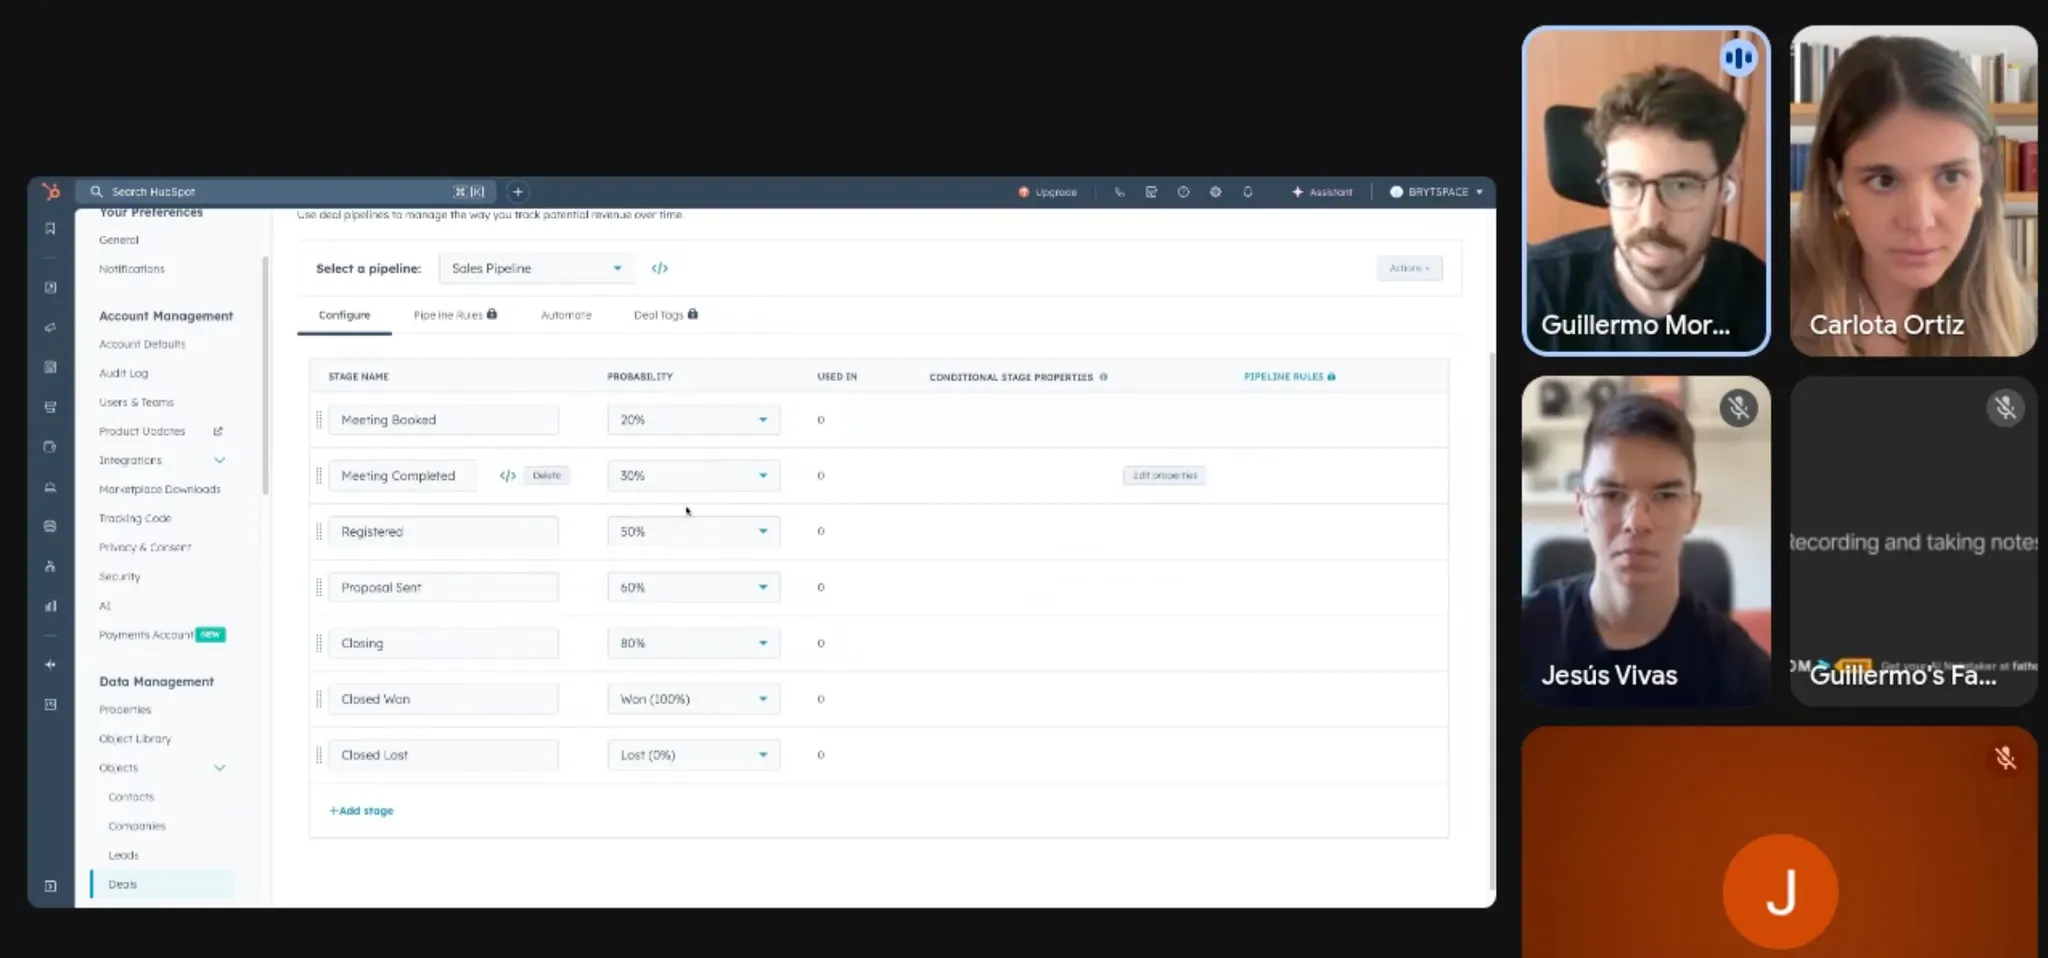Click the code icon beside pipeline selector
Screen dimensions: 2048x958
pos(659,268)
